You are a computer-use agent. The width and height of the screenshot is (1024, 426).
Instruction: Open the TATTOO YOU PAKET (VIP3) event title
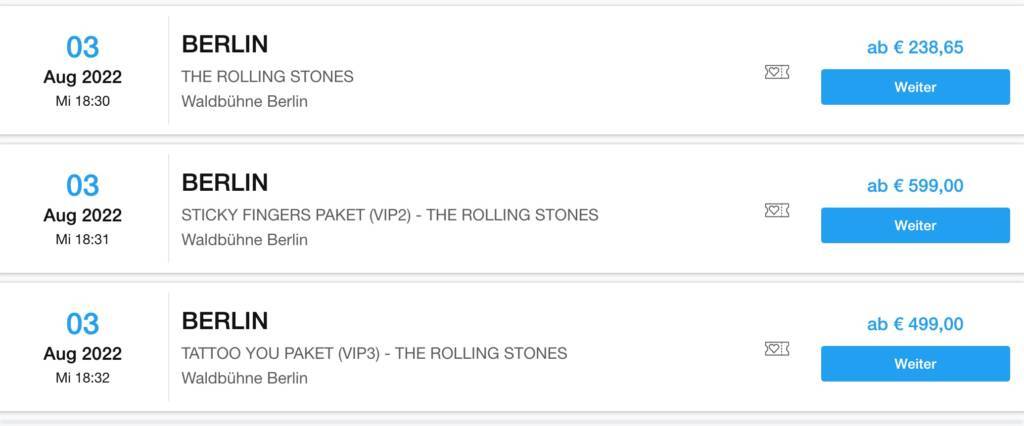[374, 353]
